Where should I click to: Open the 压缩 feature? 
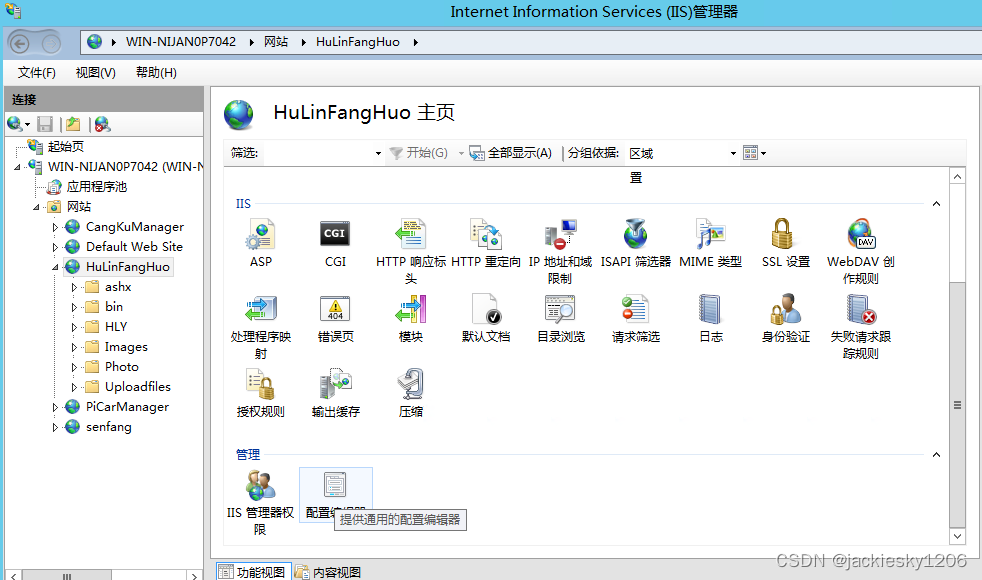(x=410, y=388)
